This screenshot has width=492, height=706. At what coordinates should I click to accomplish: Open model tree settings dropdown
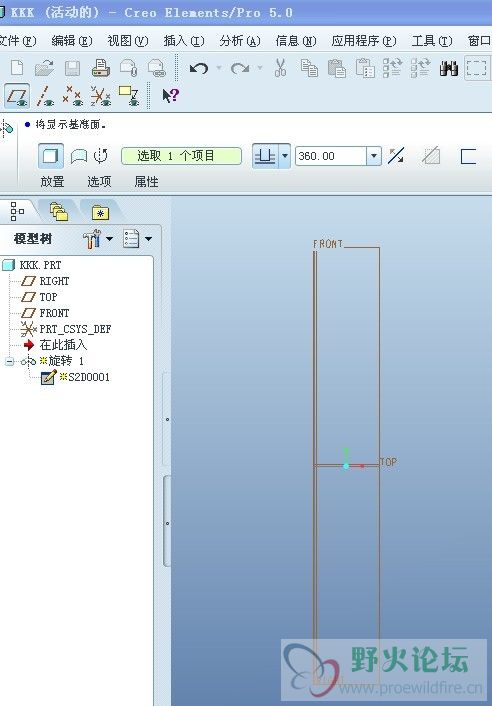point(98,239)
